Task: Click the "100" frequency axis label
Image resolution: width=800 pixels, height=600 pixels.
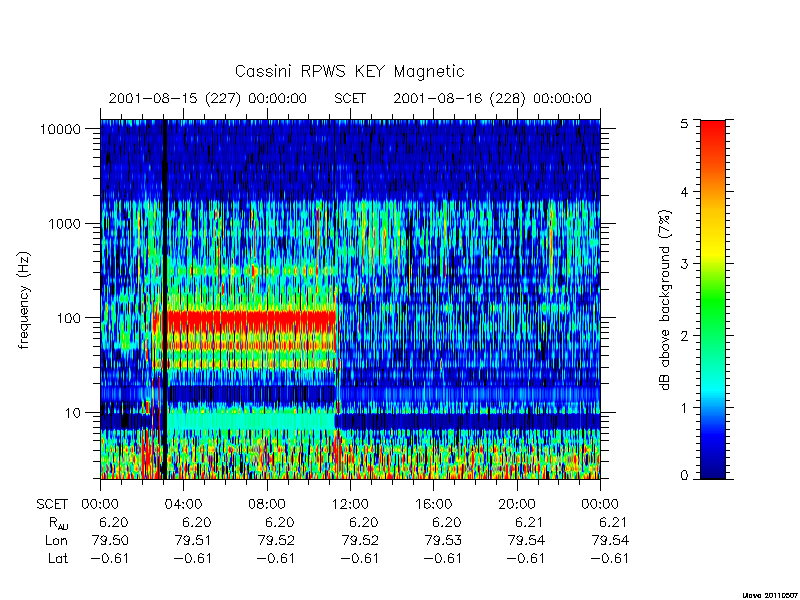Action: [x=69, y=318]
